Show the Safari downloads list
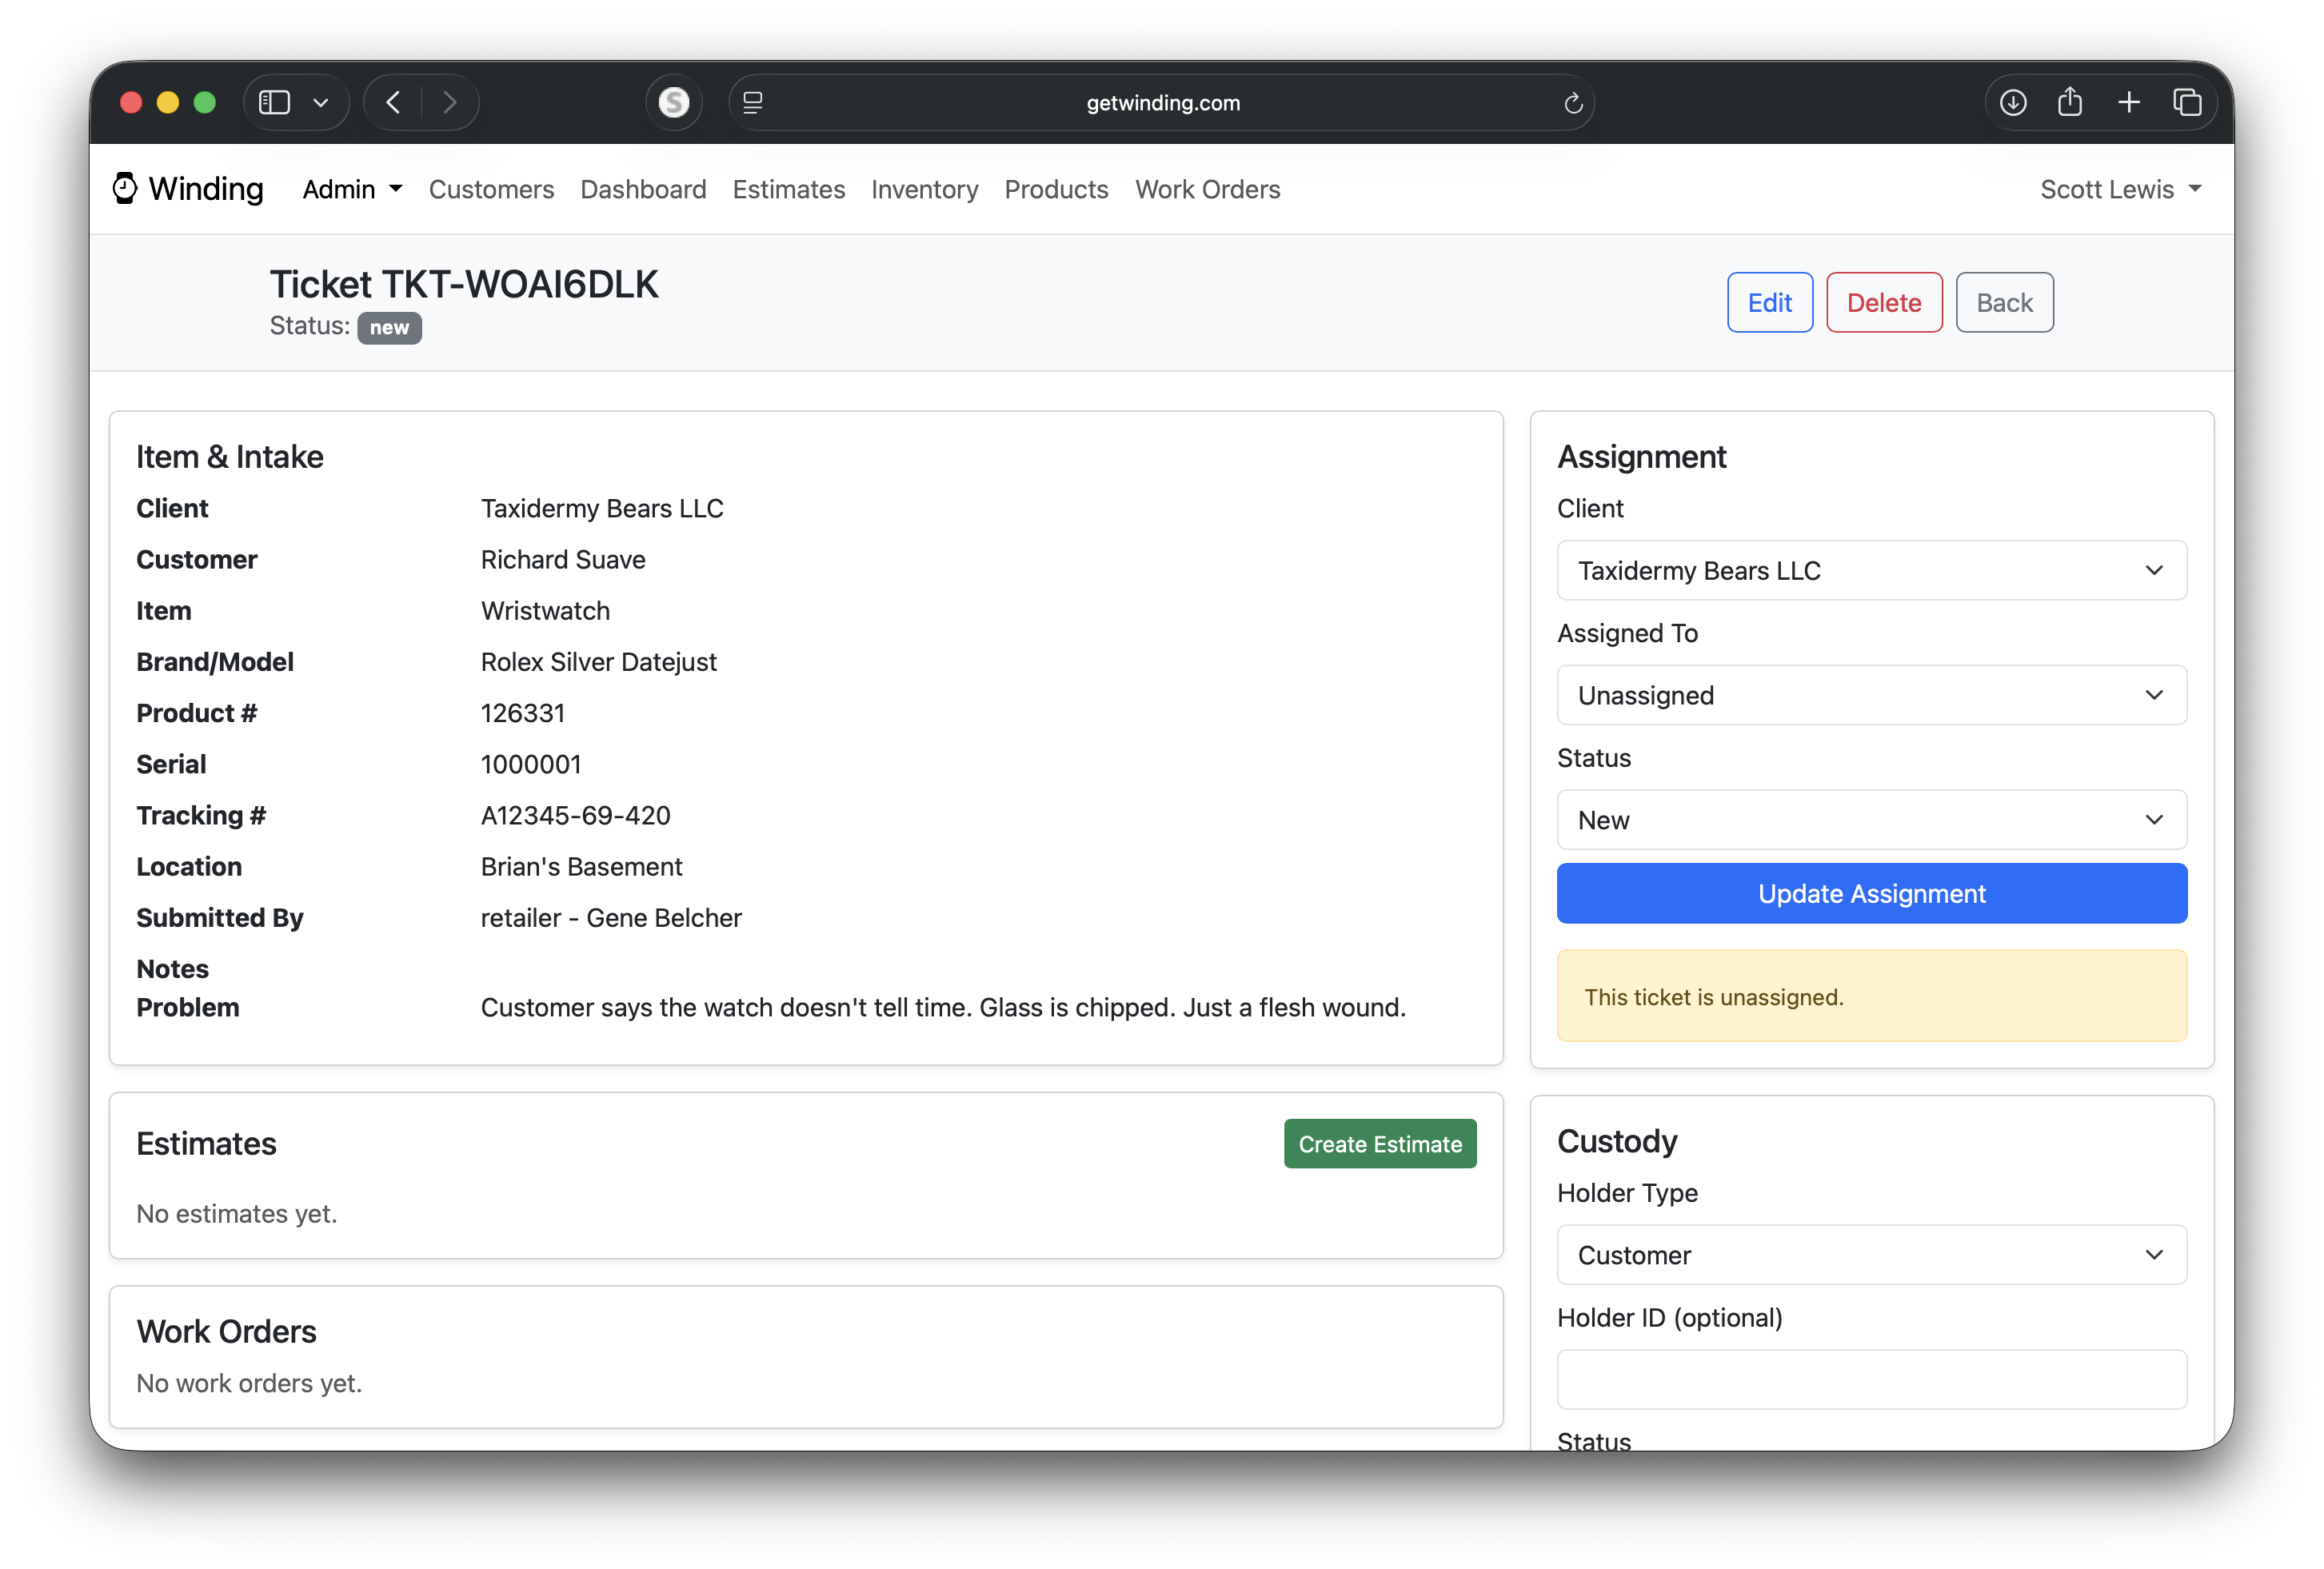 click(x=2013, y=101)
